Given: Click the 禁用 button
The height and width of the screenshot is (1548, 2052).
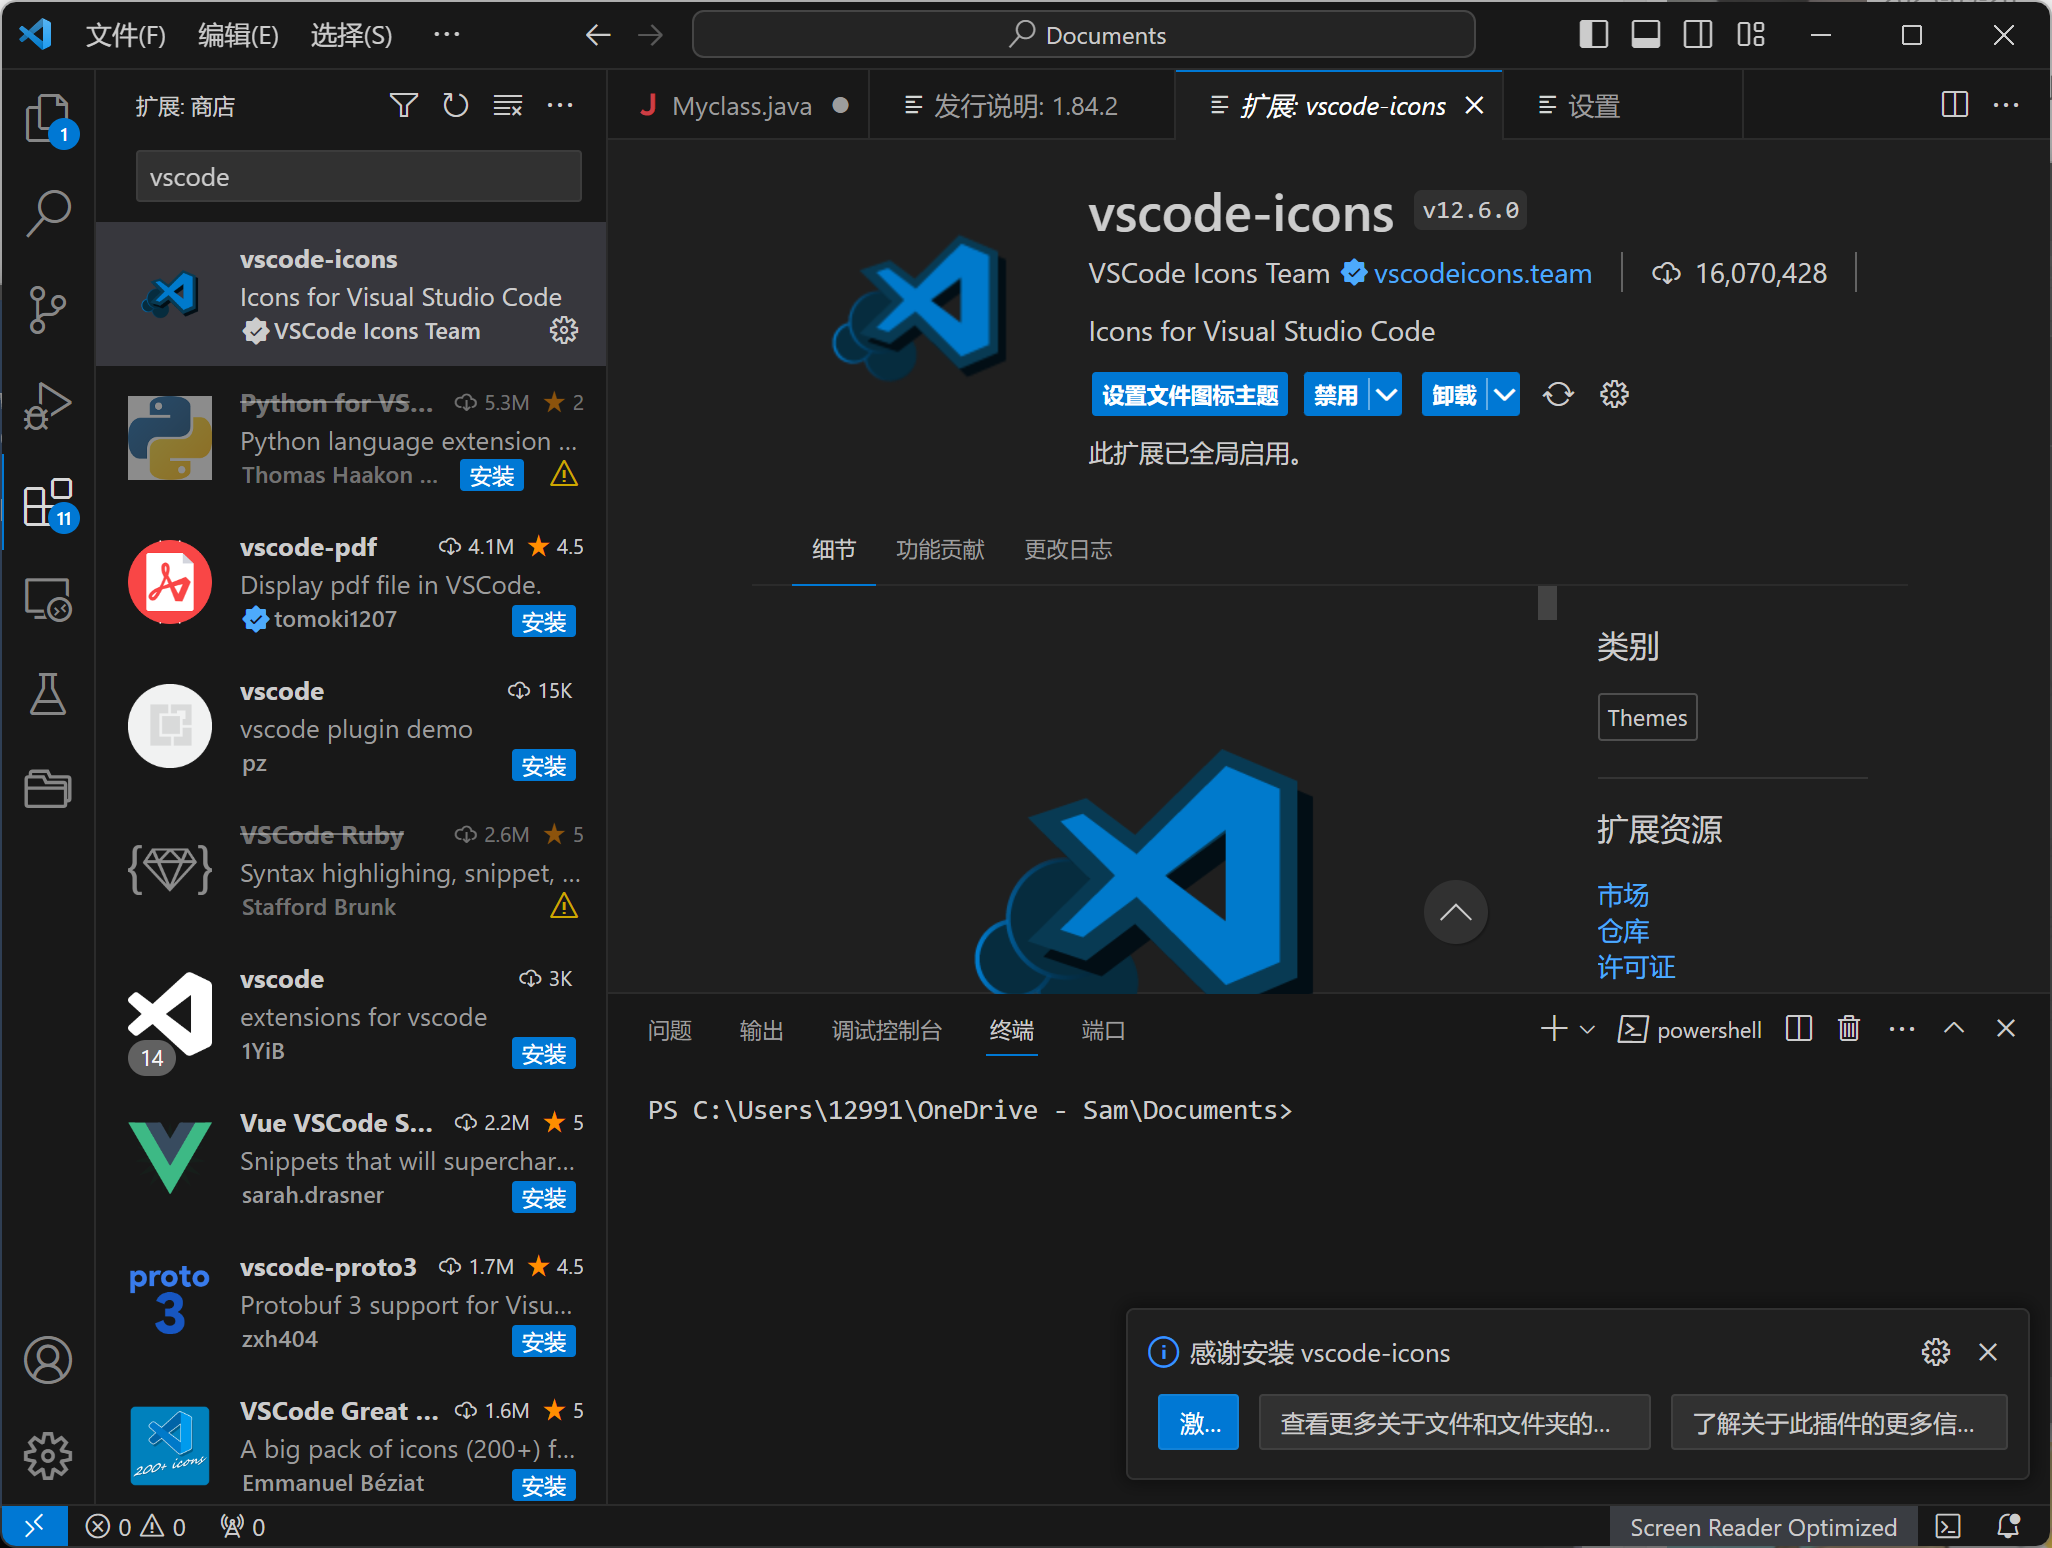Looking at the screenshot, I should click(x=1337, y=394).
